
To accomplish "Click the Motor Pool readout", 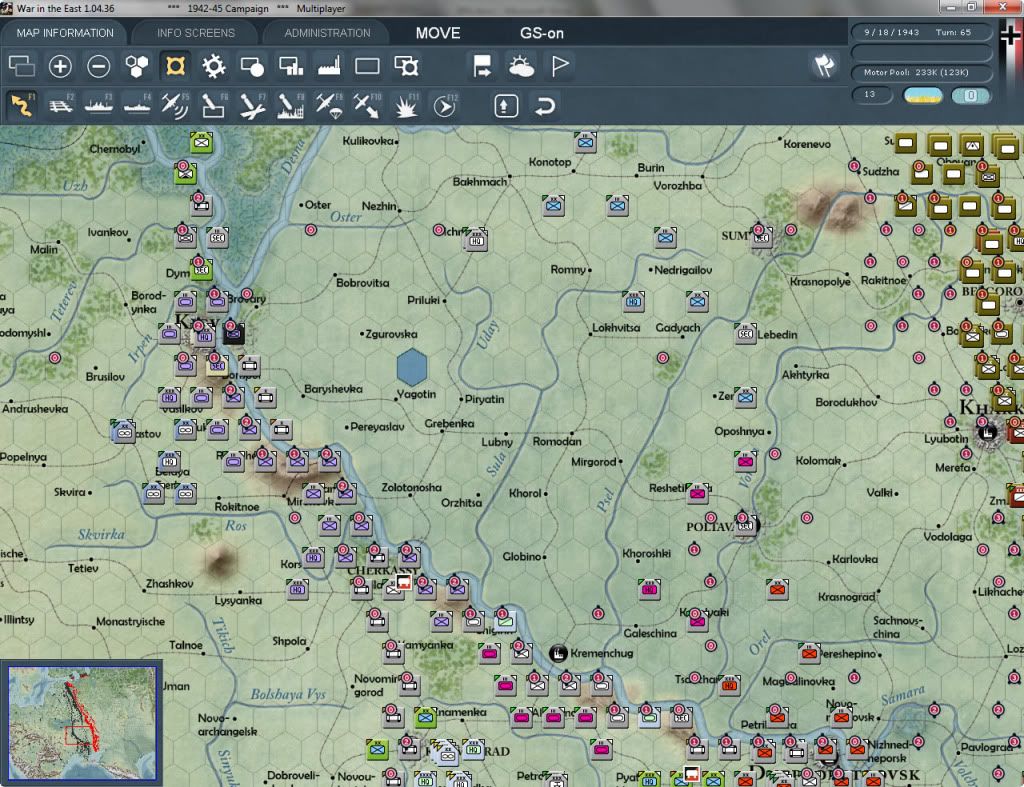I will point(921,72).
